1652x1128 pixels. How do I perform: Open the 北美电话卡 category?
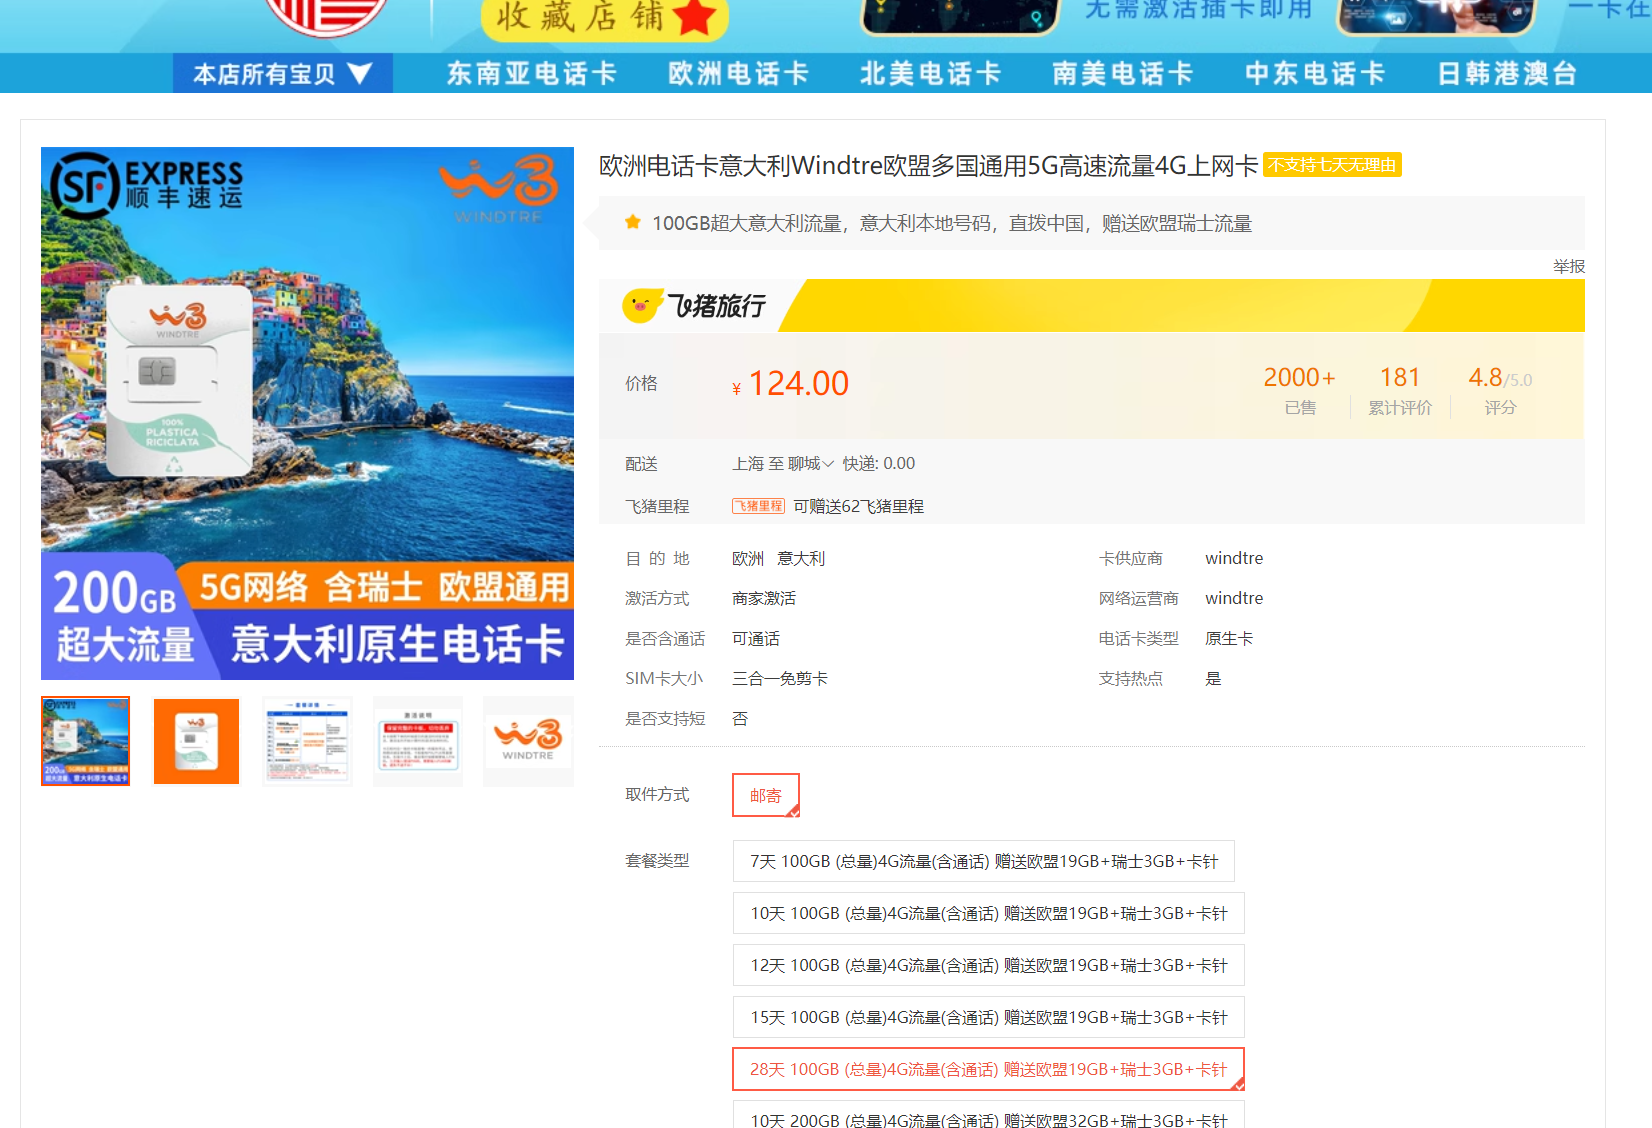tap(931, 73)
